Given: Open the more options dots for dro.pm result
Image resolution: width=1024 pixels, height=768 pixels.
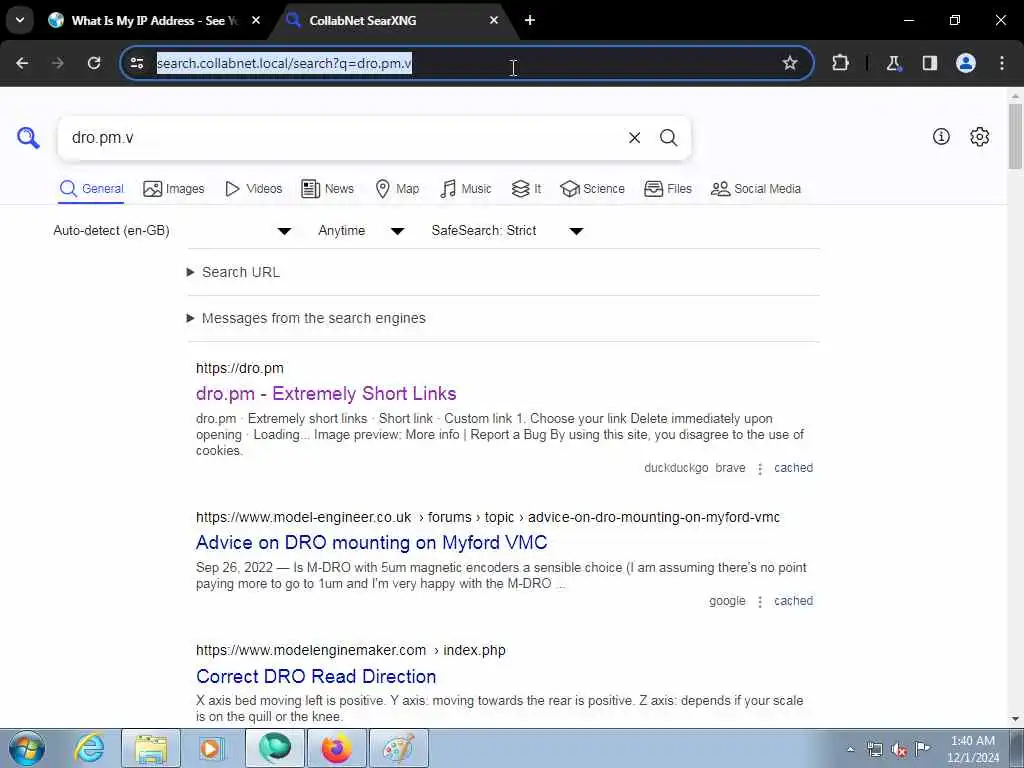Looking at the screenshot, I should [760, 469].
